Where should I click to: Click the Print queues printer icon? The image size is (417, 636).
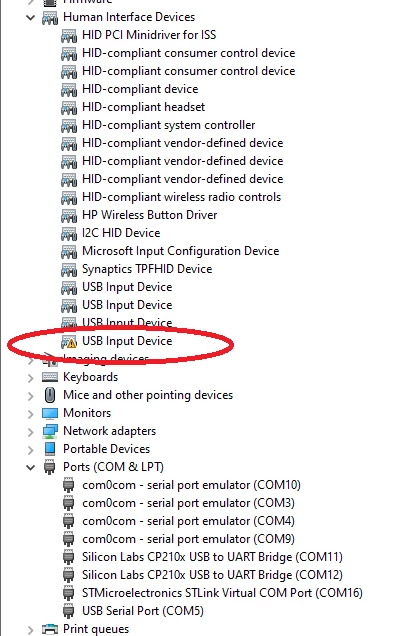[50, 629]
